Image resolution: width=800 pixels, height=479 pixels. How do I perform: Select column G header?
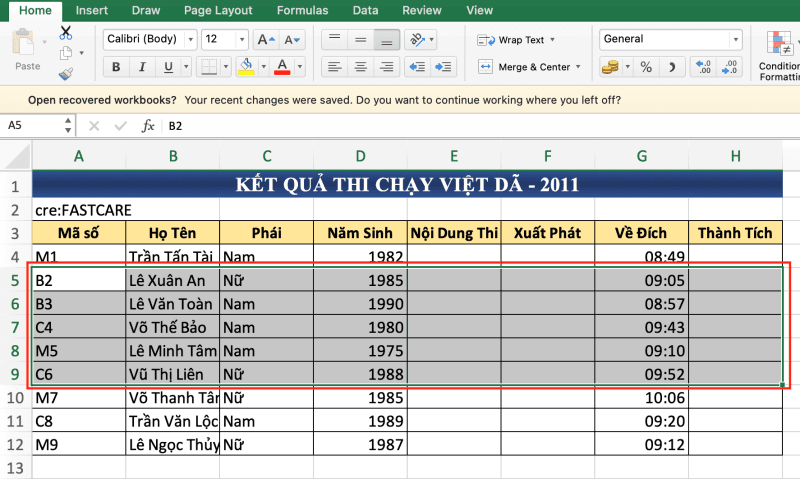641,156
